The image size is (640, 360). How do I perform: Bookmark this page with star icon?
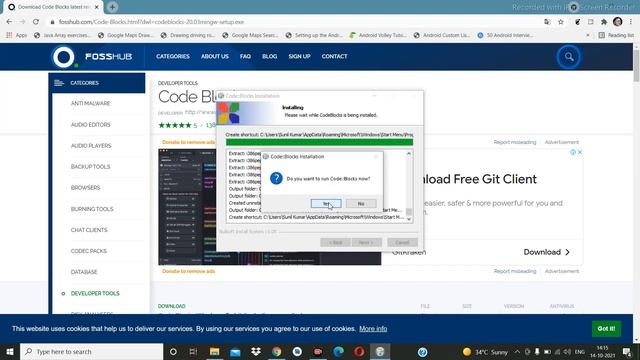pyautogui.click(x=561, y=22)
